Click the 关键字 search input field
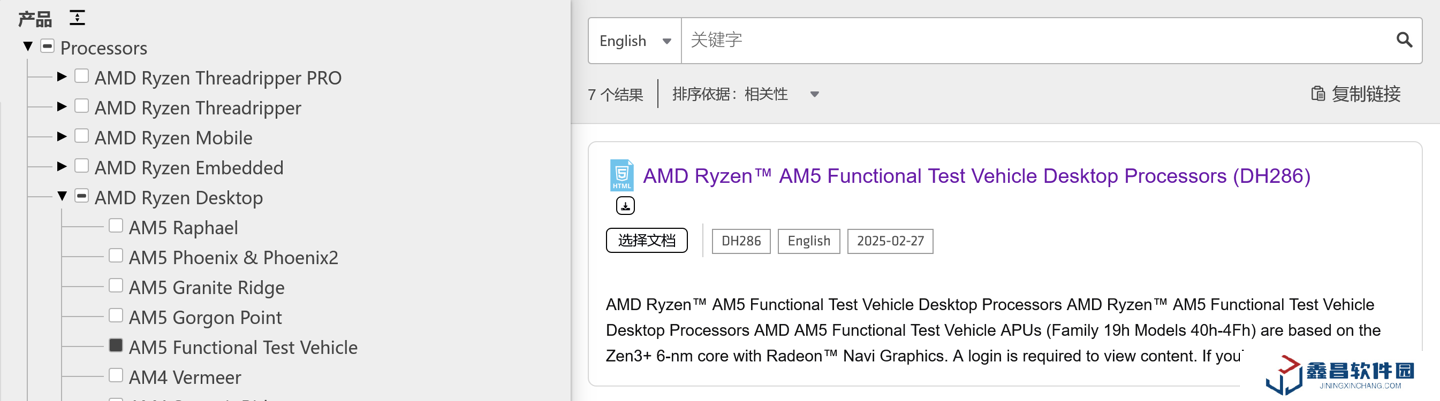The height and width of the screenshot is (401, 1440). (x=1035, y=41)
